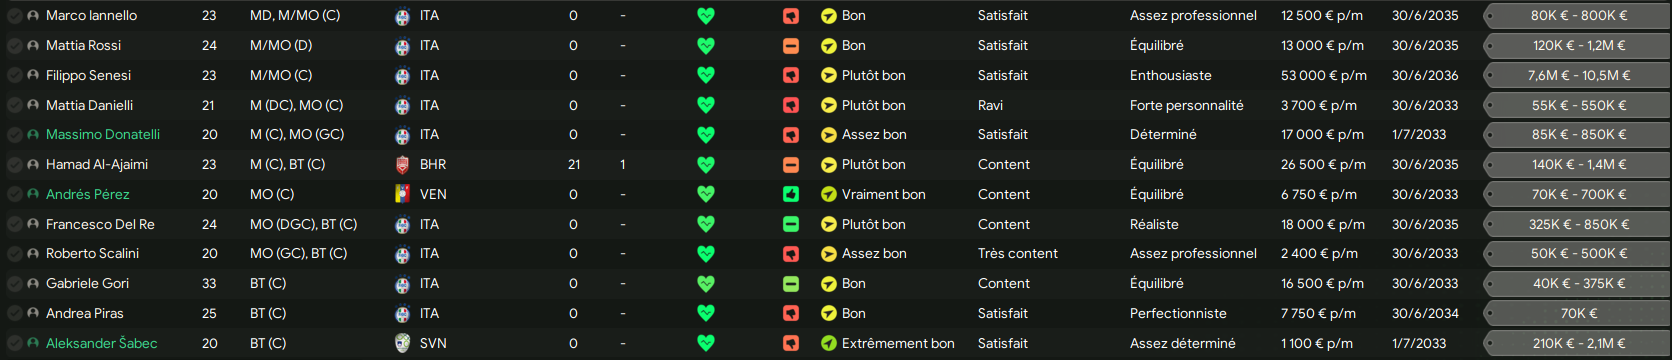The image size is (1672, 360).
Task: Tick the selection circle beside Hamad Al-Ajaimi
Action: 15,165
